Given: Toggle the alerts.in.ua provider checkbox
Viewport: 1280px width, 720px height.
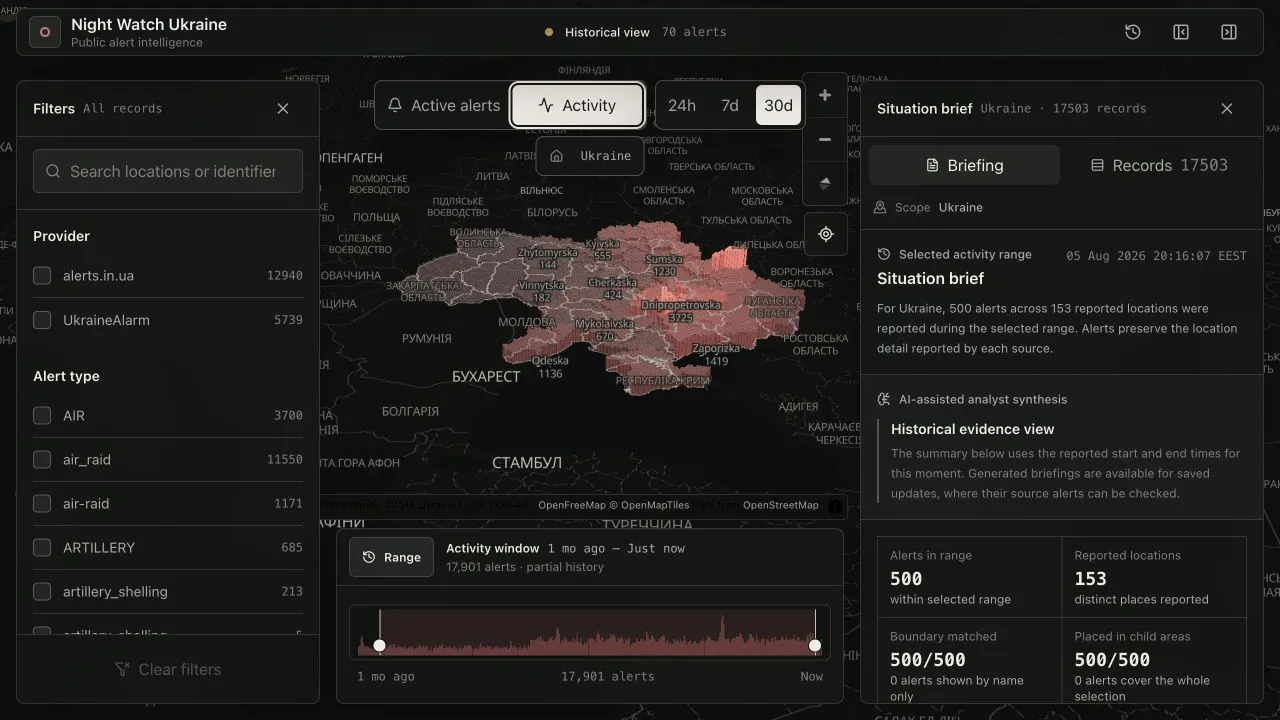Looking at the screenshot, I should pos(42,275).
